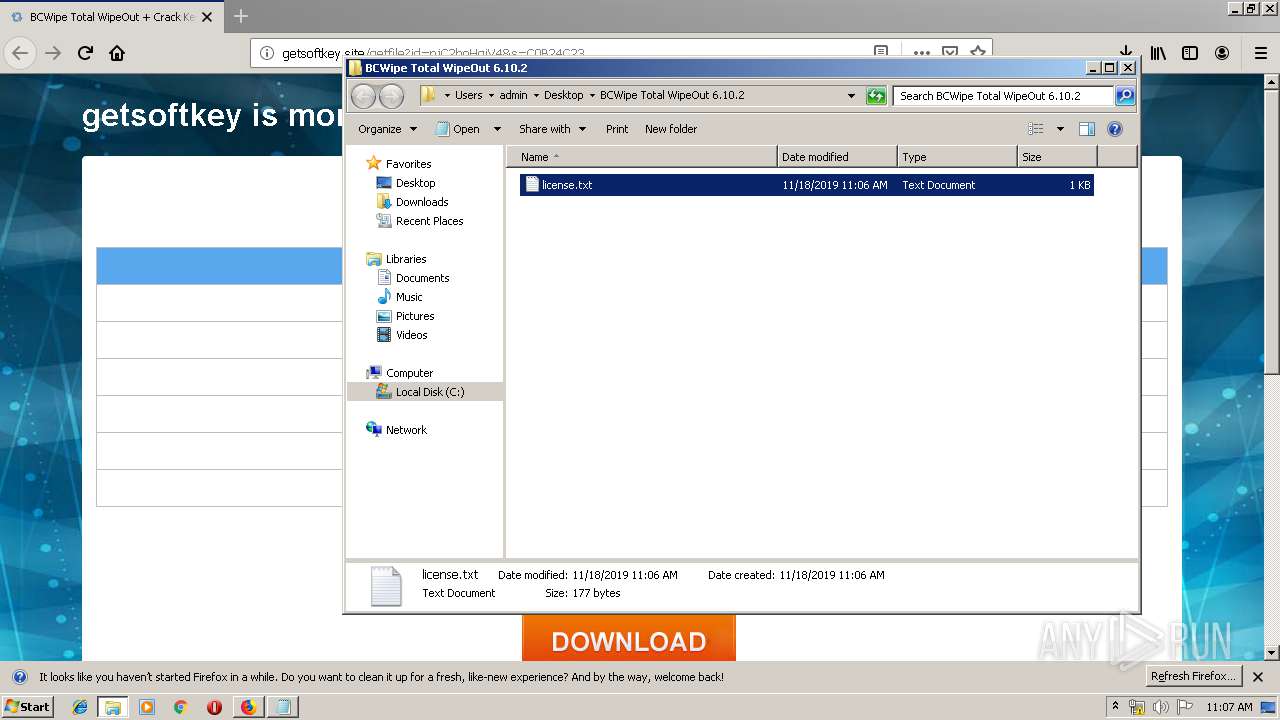Open the views options dropdown arrow

click(x=1060, y=129)
